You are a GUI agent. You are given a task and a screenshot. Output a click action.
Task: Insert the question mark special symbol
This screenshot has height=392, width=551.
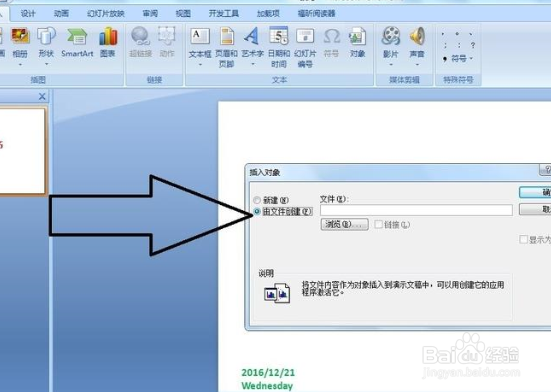473,45
